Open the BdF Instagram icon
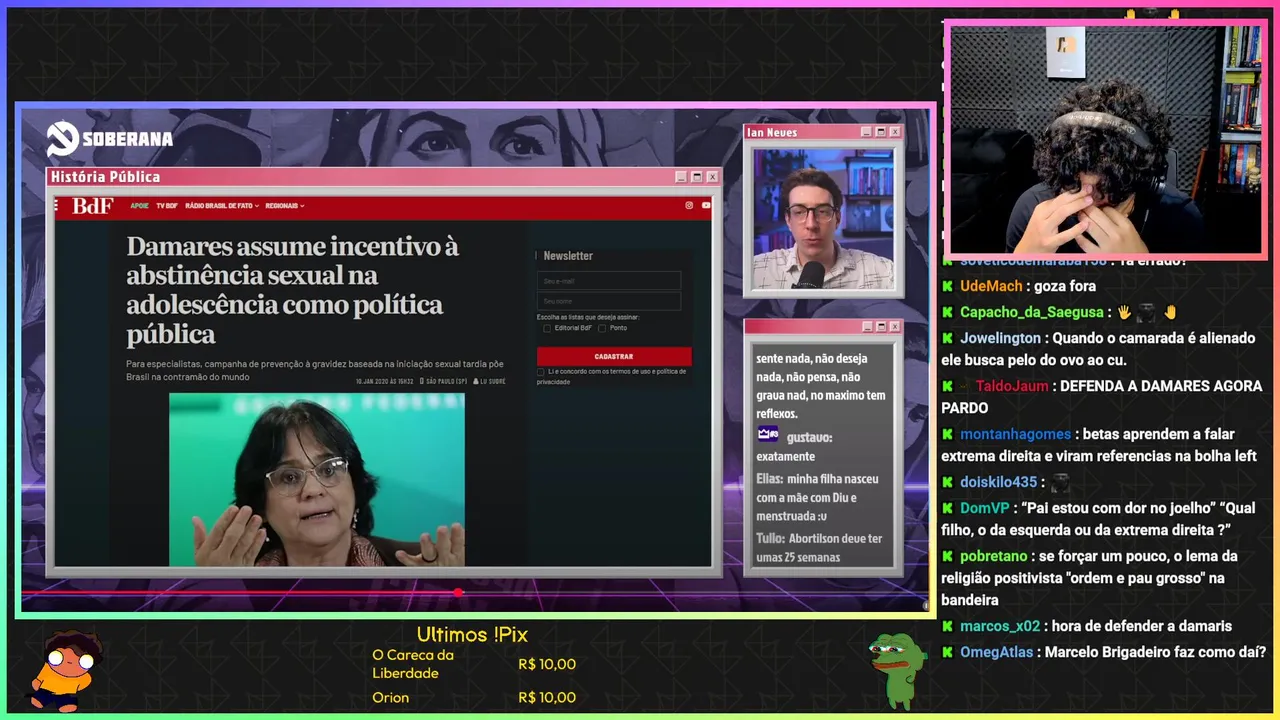 tap(689, 206)
